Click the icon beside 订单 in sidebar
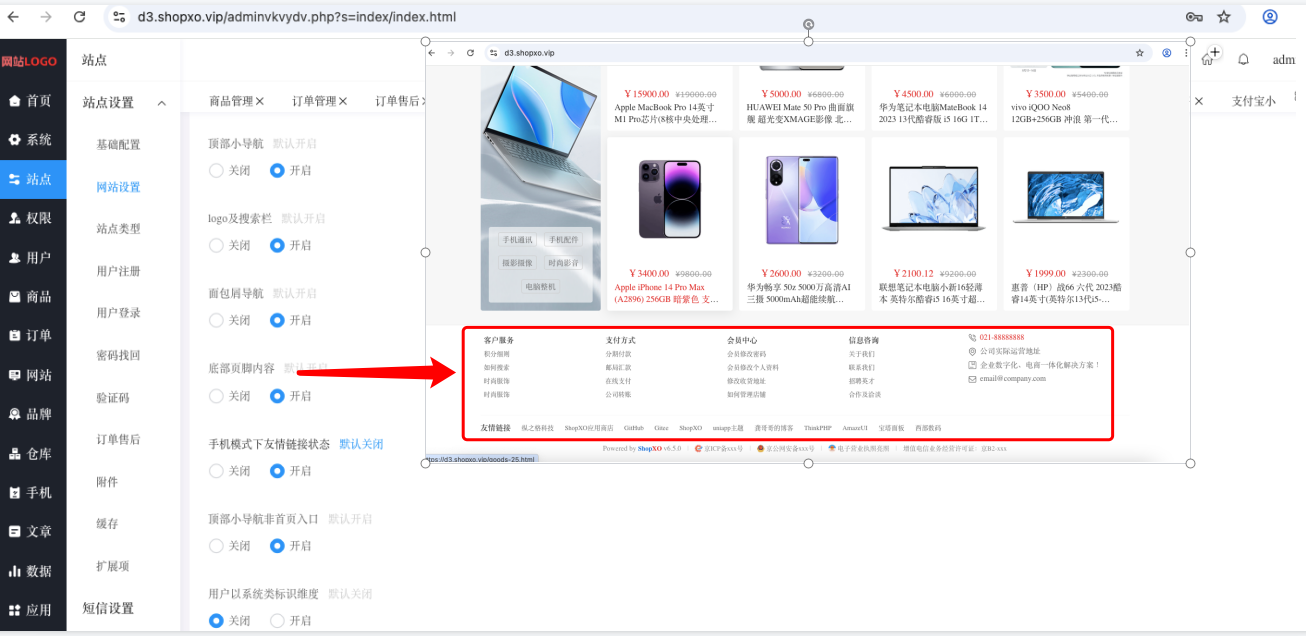The height and width of the screenshot is (636, 1306). coord(15,336)
